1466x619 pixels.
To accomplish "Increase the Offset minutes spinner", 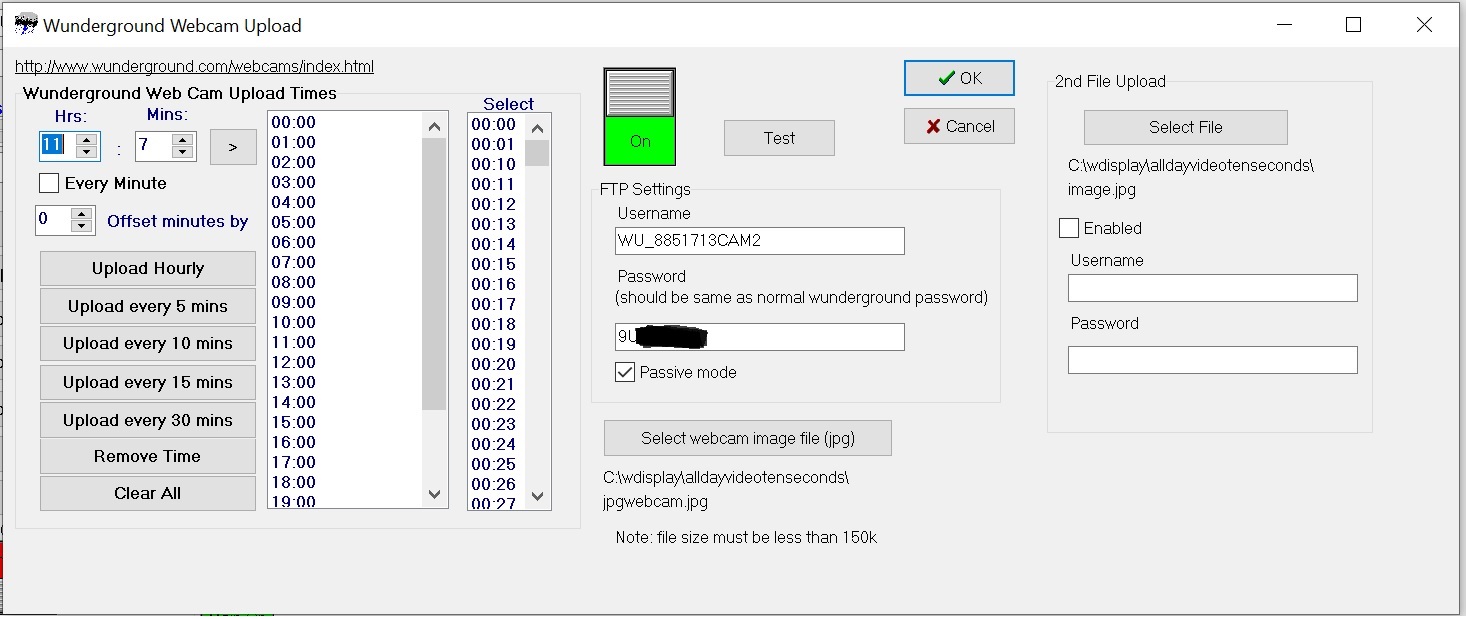I will pyautogui.click(x=83, y=213).
